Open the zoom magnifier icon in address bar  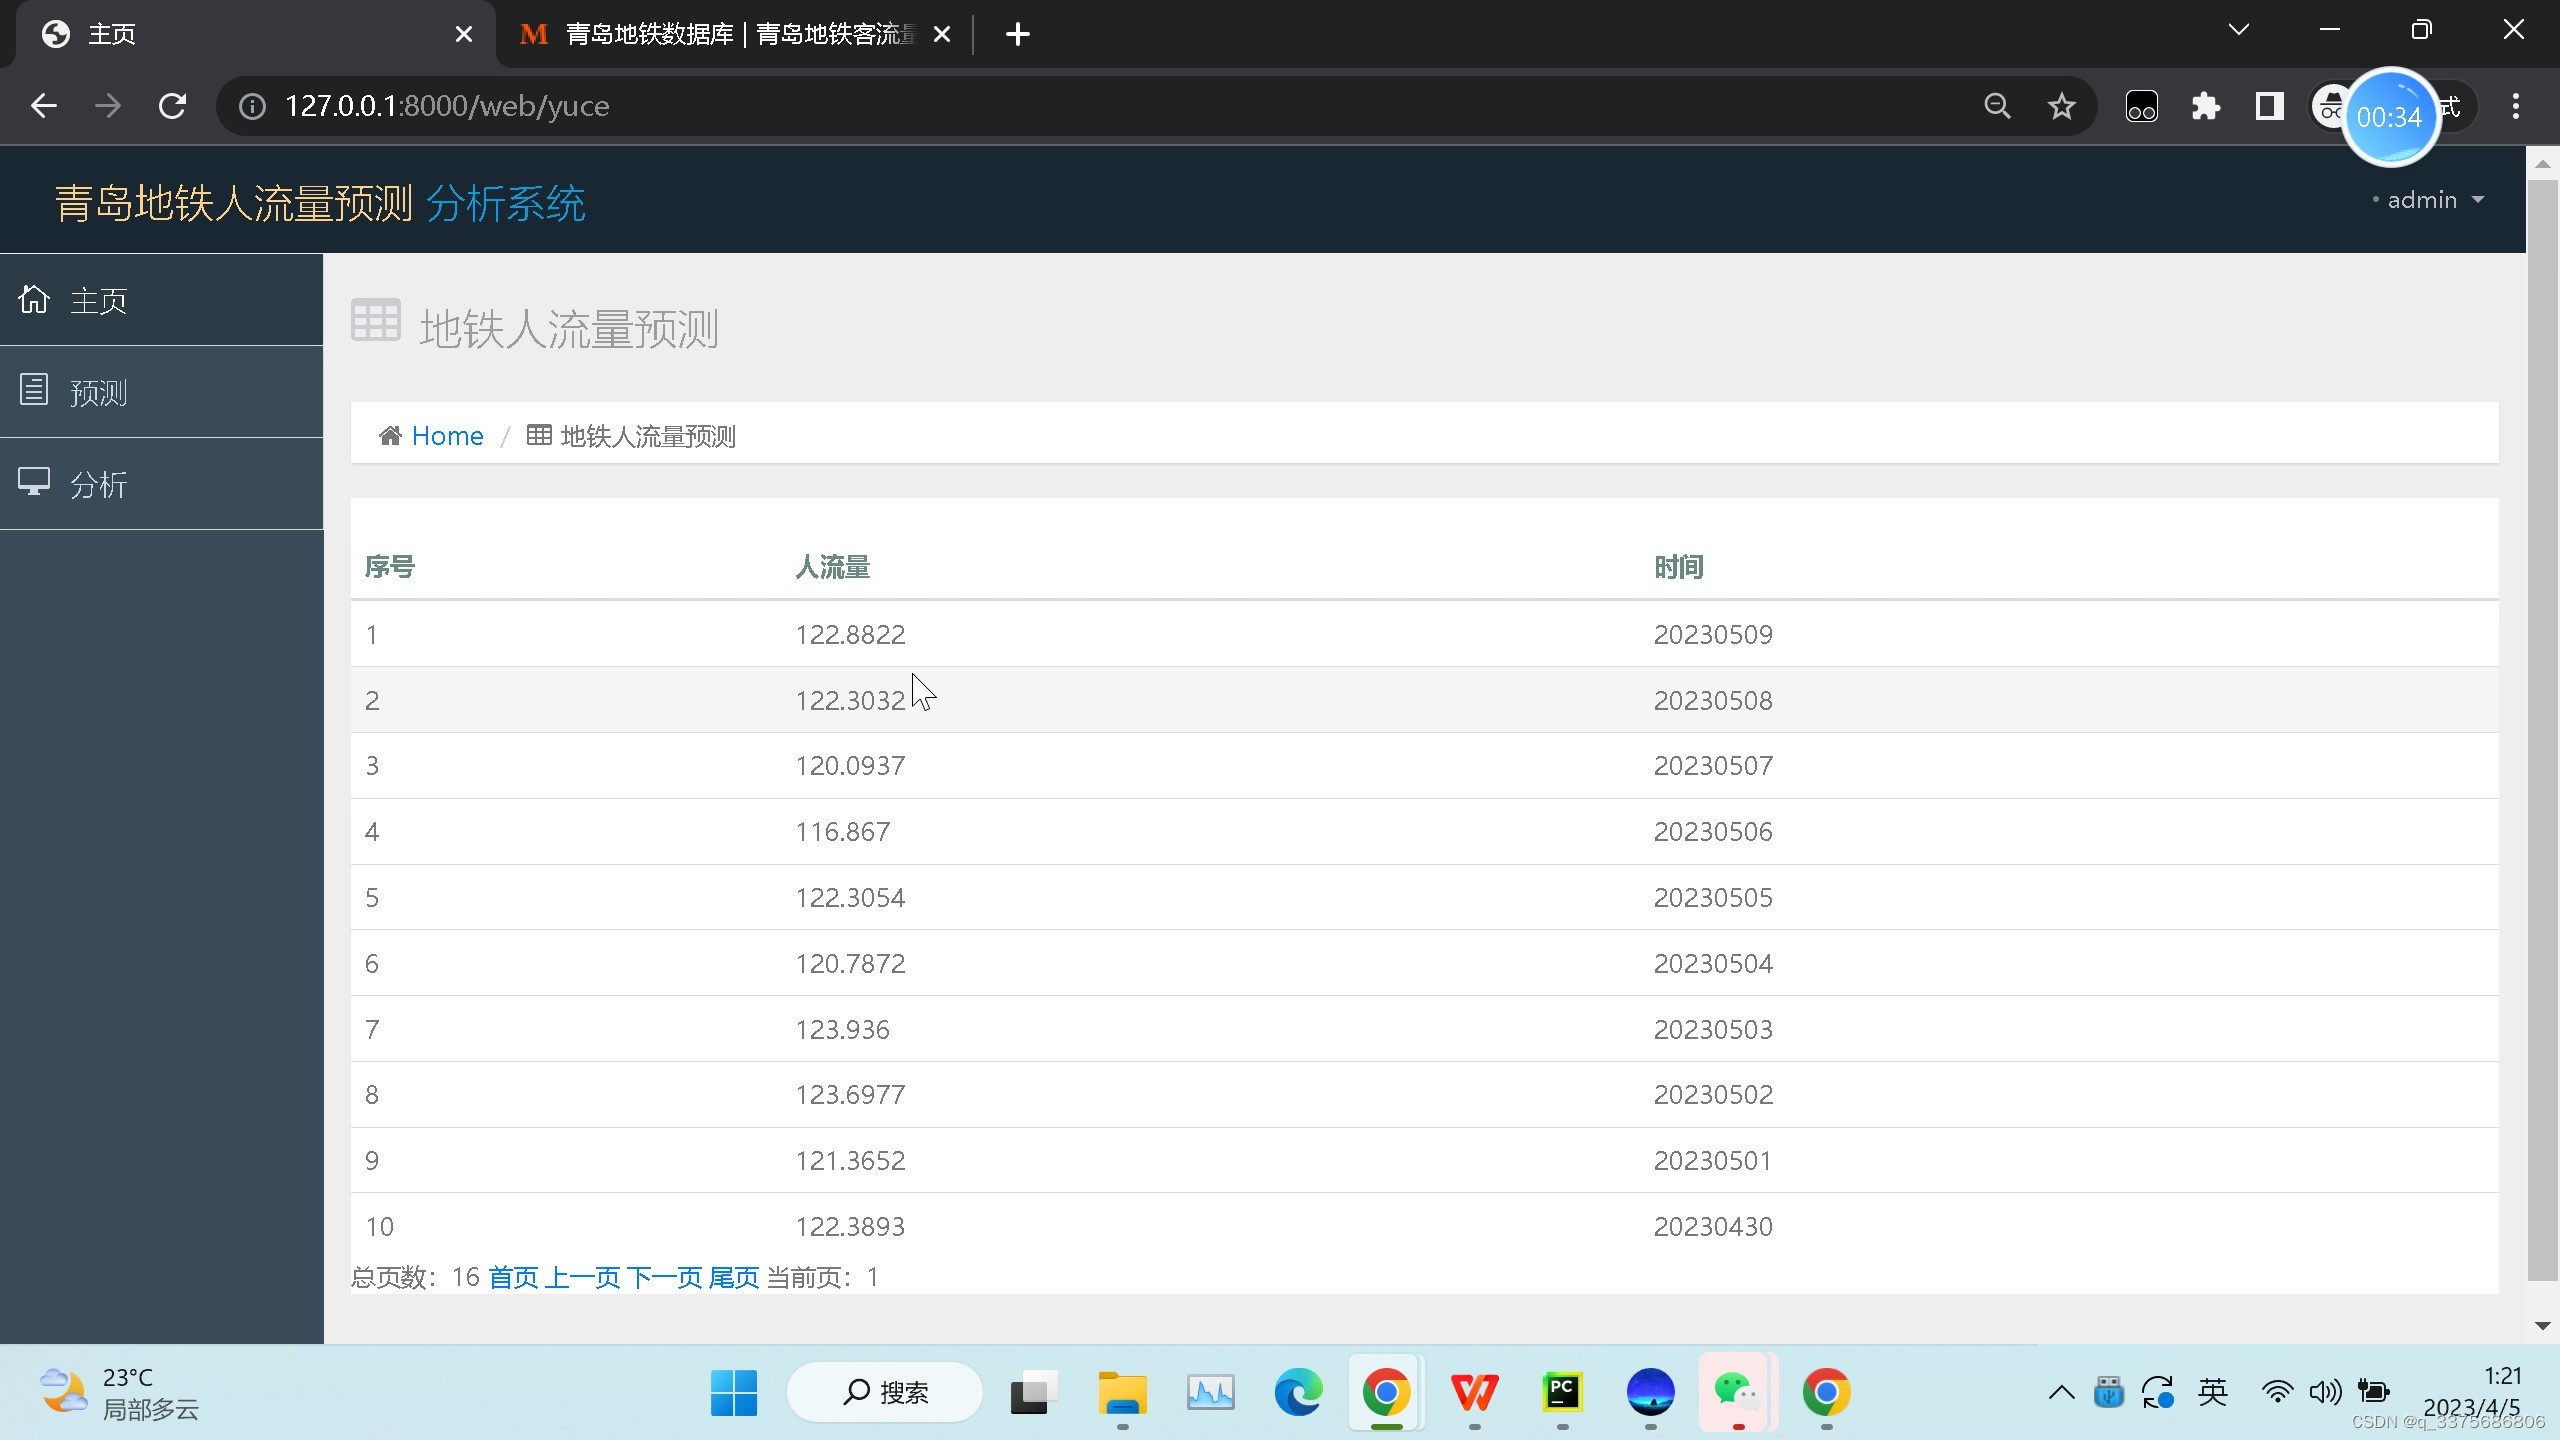coord(1996,105)
